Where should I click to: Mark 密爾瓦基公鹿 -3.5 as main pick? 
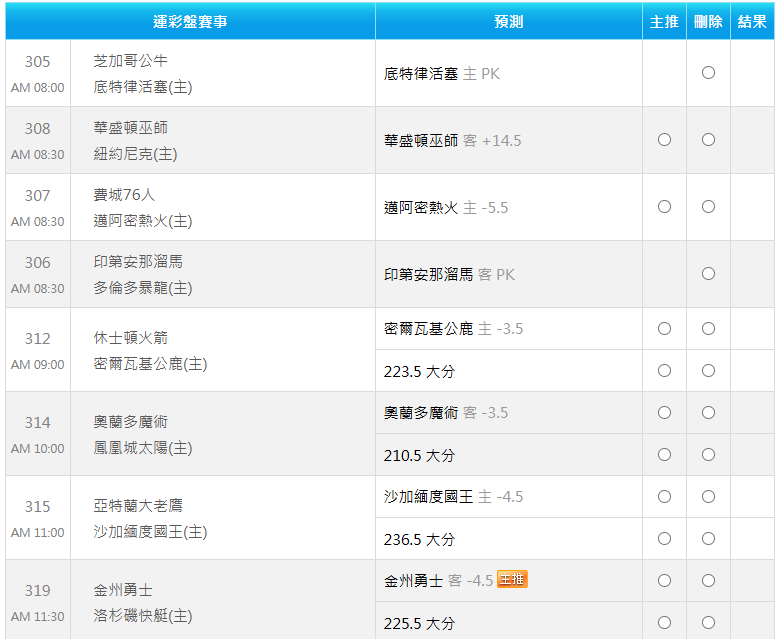664,328
